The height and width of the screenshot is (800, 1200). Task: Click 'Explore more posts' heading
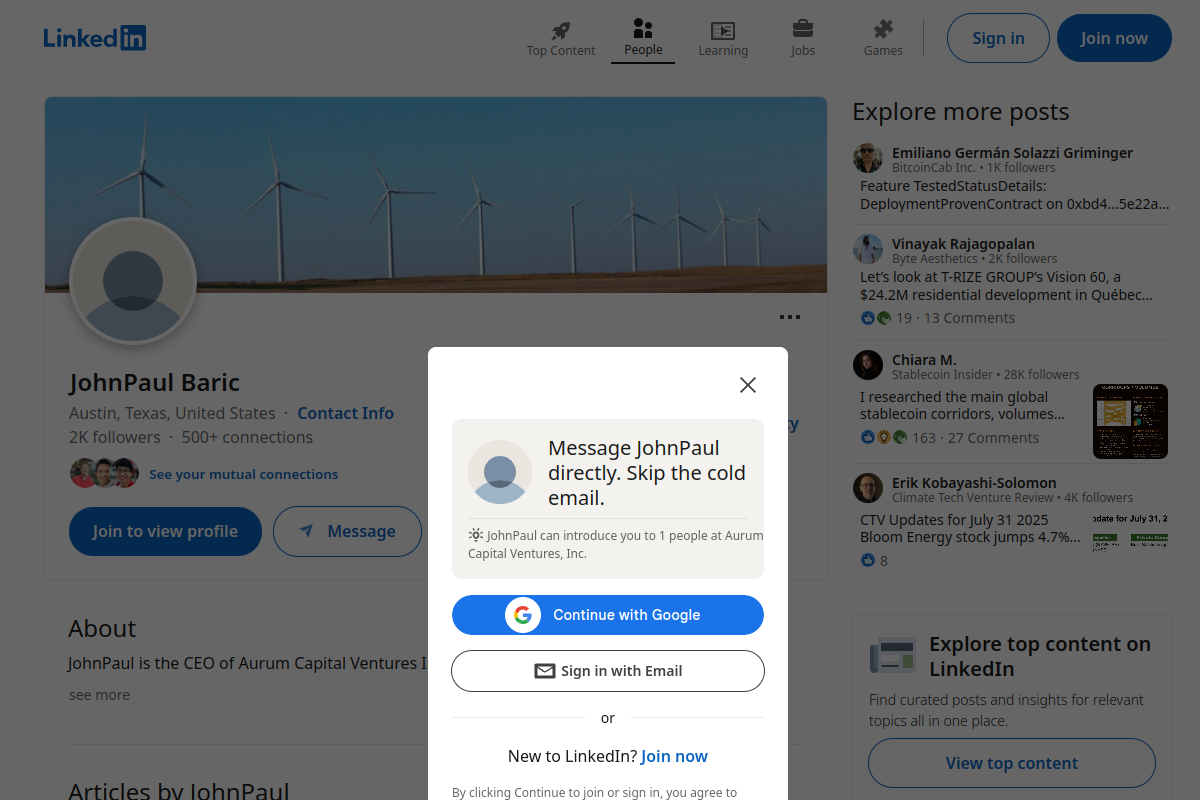961,112
